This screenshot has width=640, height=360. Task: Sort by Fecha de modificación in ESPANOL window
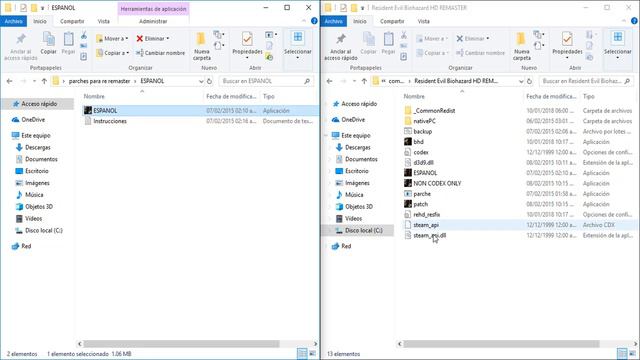(231, 96)
